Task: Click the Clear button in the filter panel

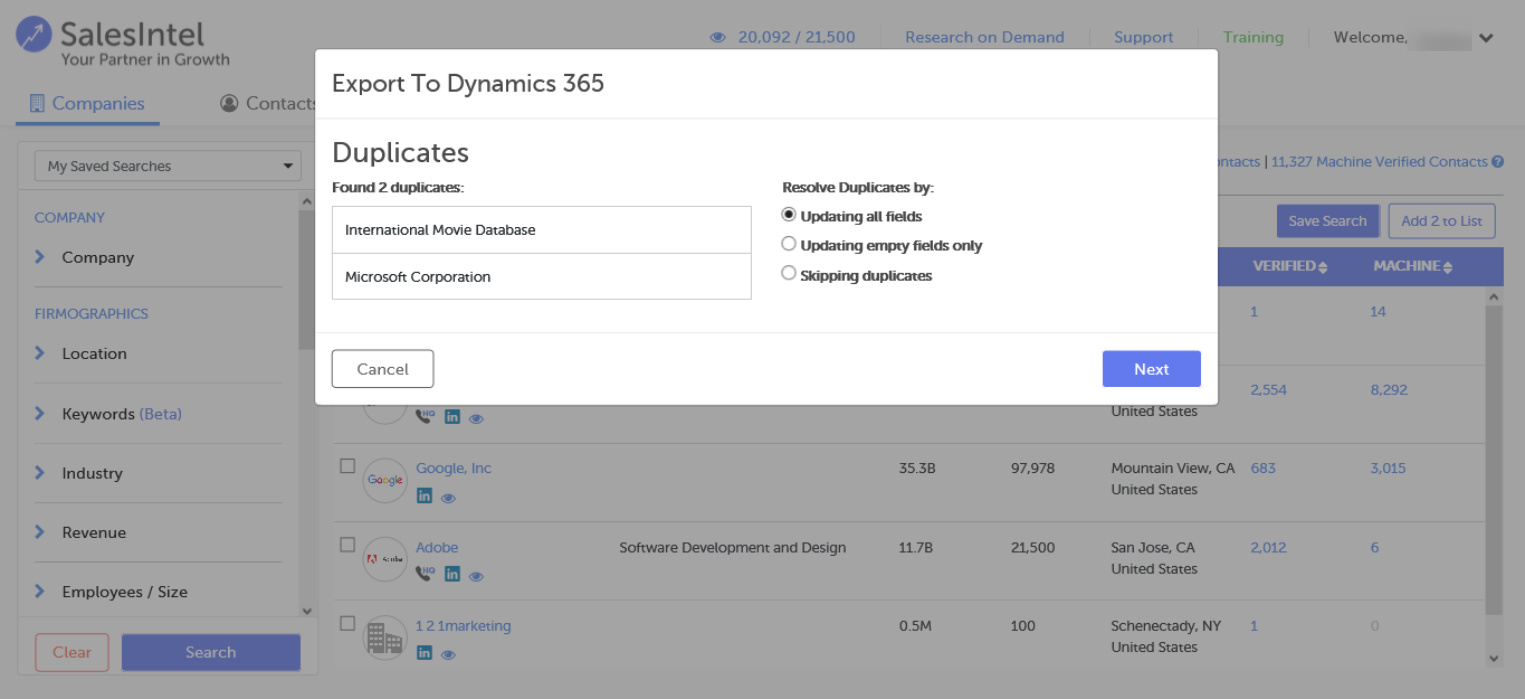Action: 72,652
